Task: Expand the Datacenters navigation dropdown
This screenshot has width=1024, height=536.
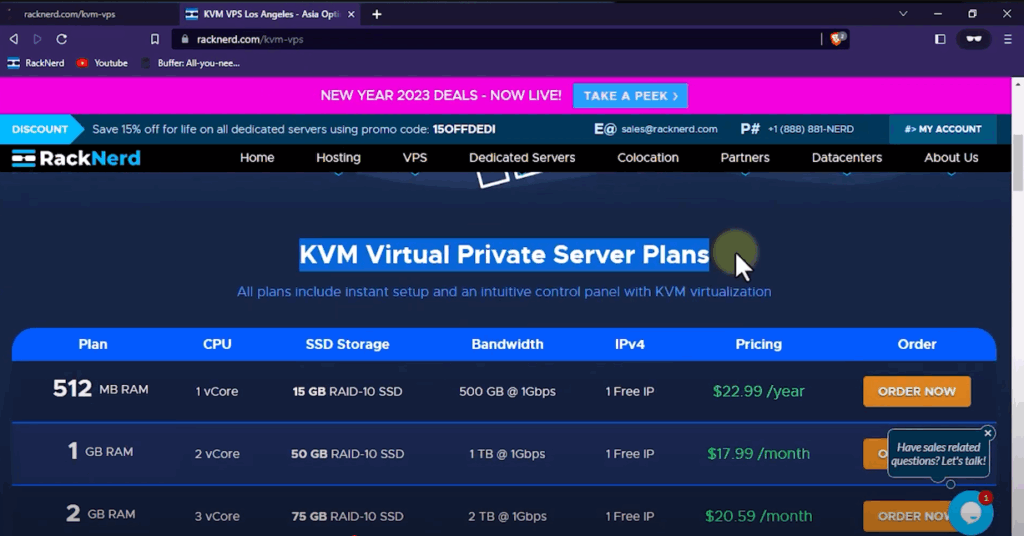Action: coord(847,158)
